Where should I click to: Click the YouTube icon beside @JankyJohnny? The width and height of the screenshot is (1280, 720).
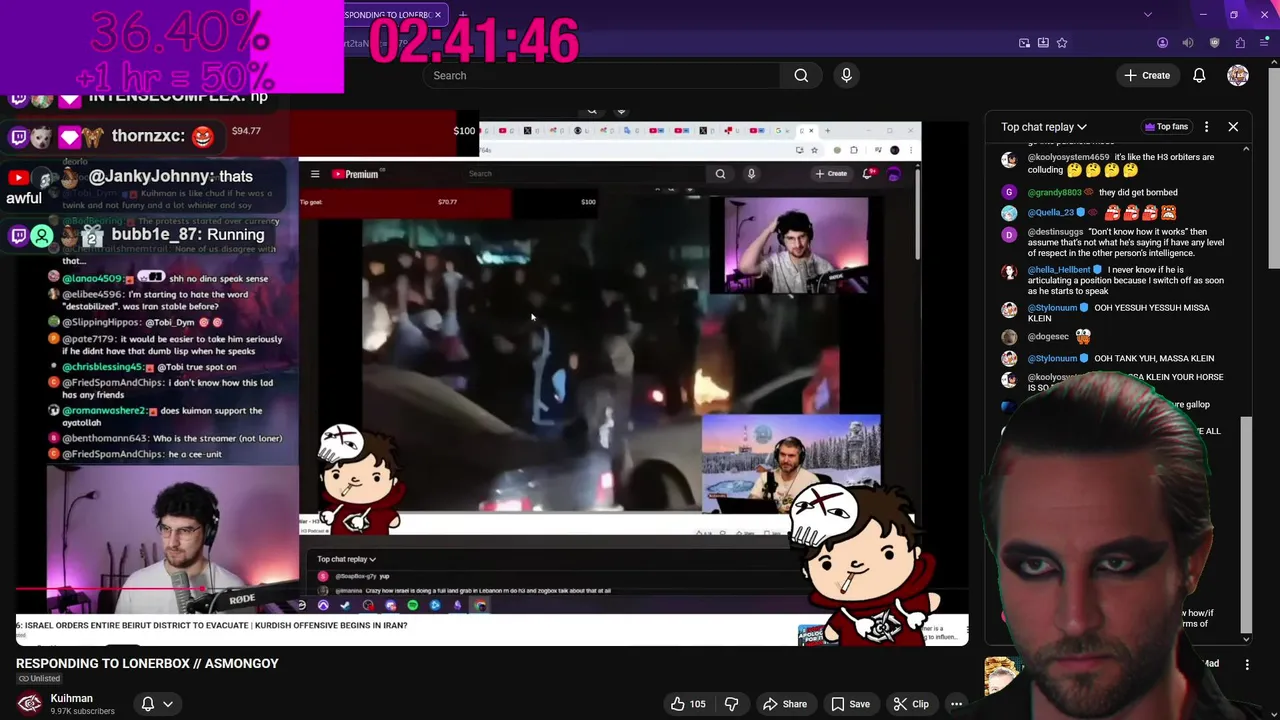(x=18, y=177)
